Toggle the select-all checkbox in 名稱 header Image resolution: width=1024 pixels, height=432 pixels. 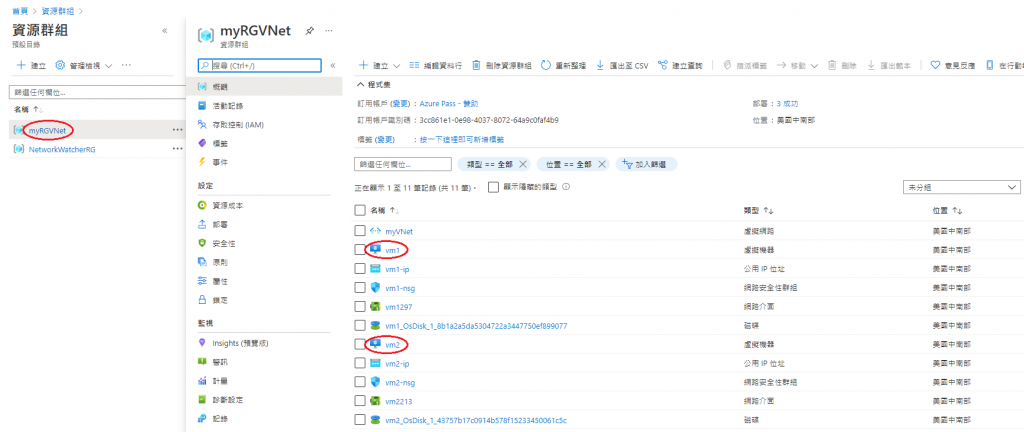pos(359,210)
